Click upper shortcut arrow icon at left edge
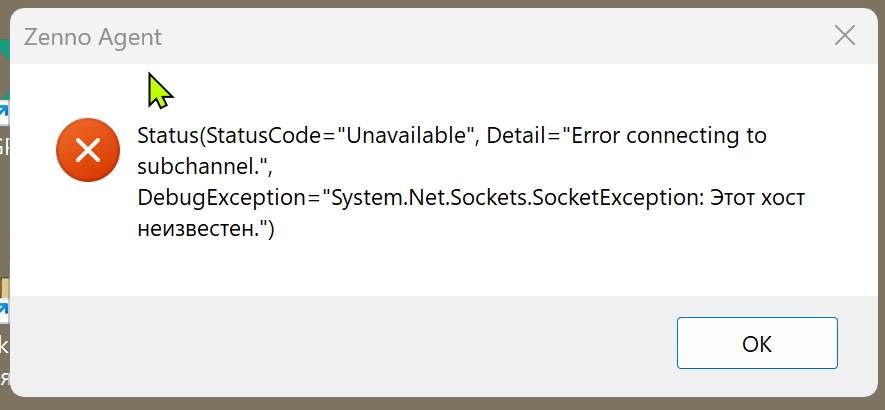Viewport: 885px width, 410px height. click(4, 111)
